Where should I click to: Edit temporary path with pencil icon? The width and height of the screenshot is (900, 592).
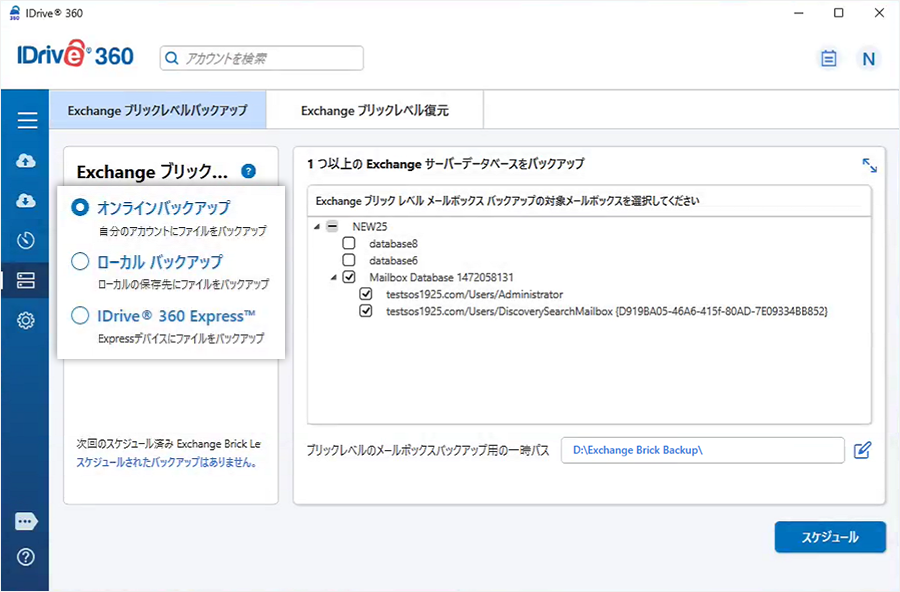coord(863,450)
